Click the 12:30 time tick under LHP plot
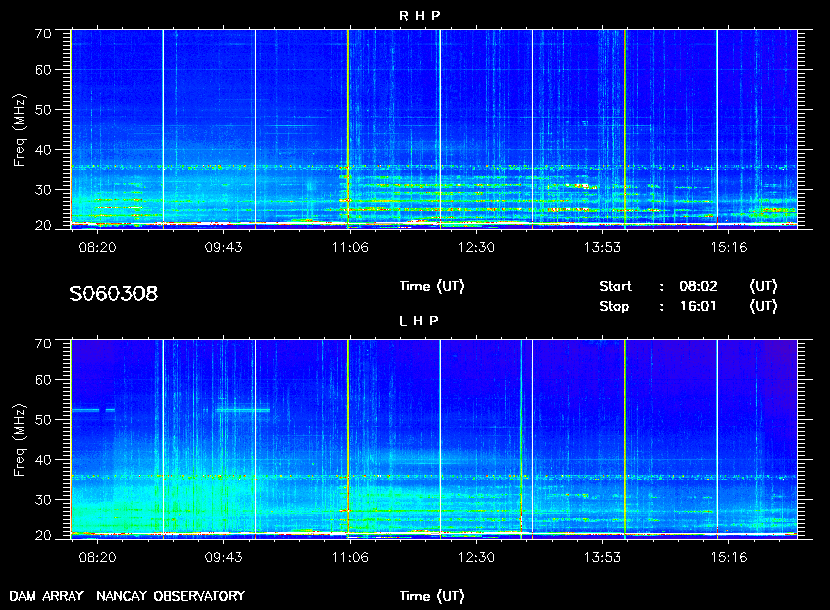This screenshot has height=610, width=830. pyautogui.click(x=476, y=557)
